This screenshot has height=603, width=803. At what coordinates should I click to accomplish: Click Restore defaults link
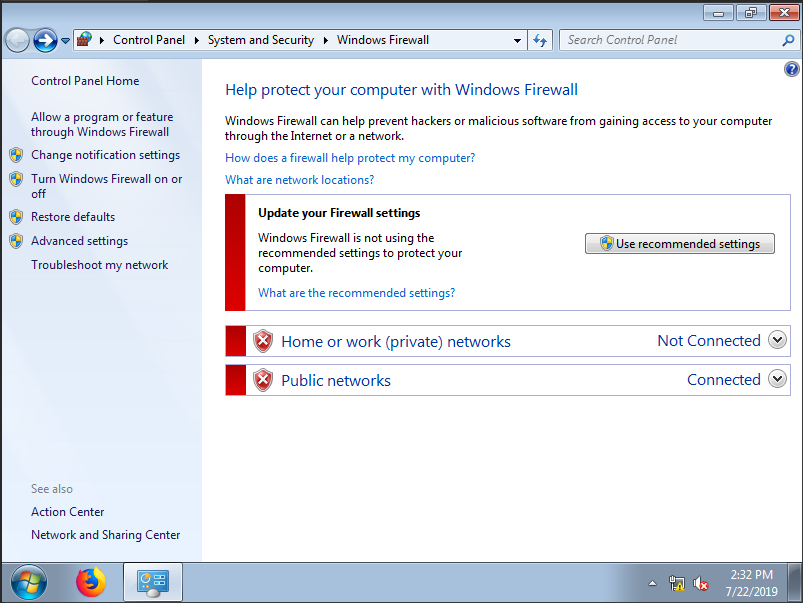pos(73,217)
